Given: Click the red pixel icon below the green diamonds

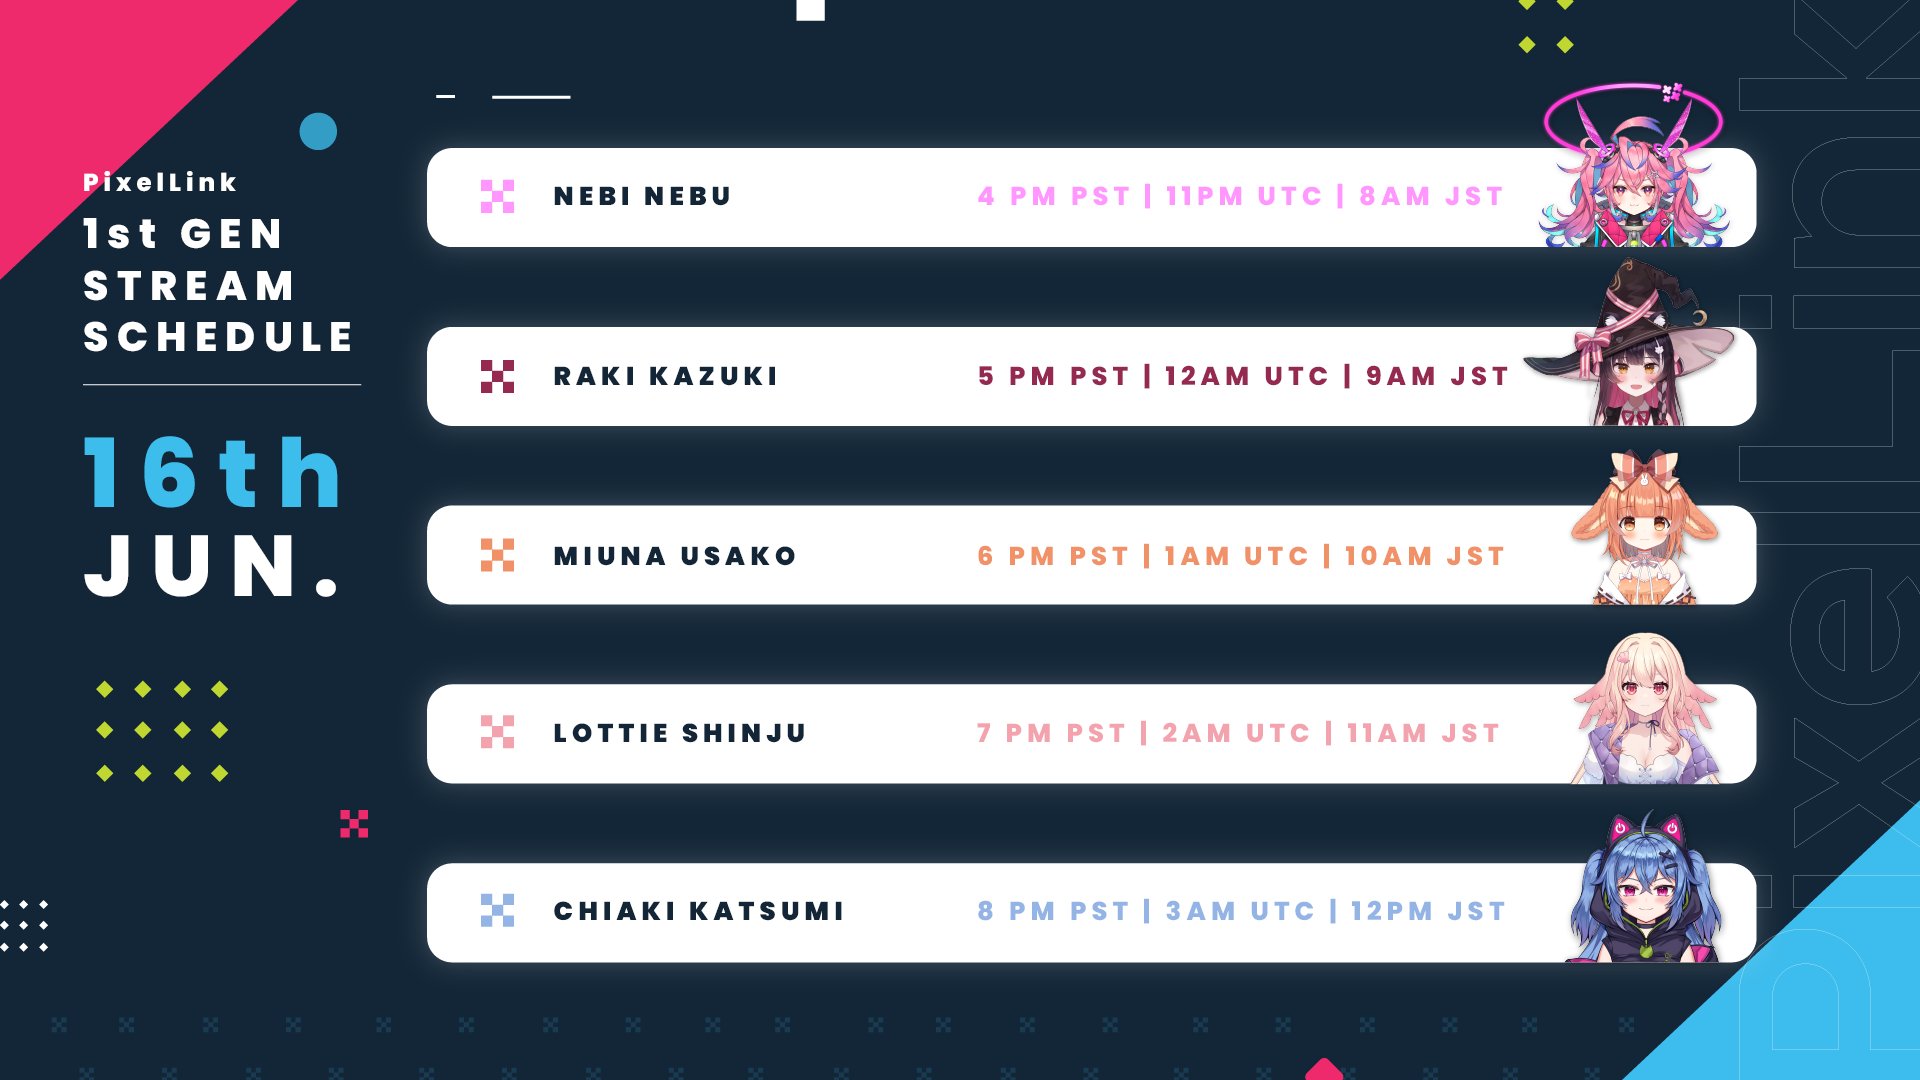Looking at the screenshot, I should click(354, 823).
